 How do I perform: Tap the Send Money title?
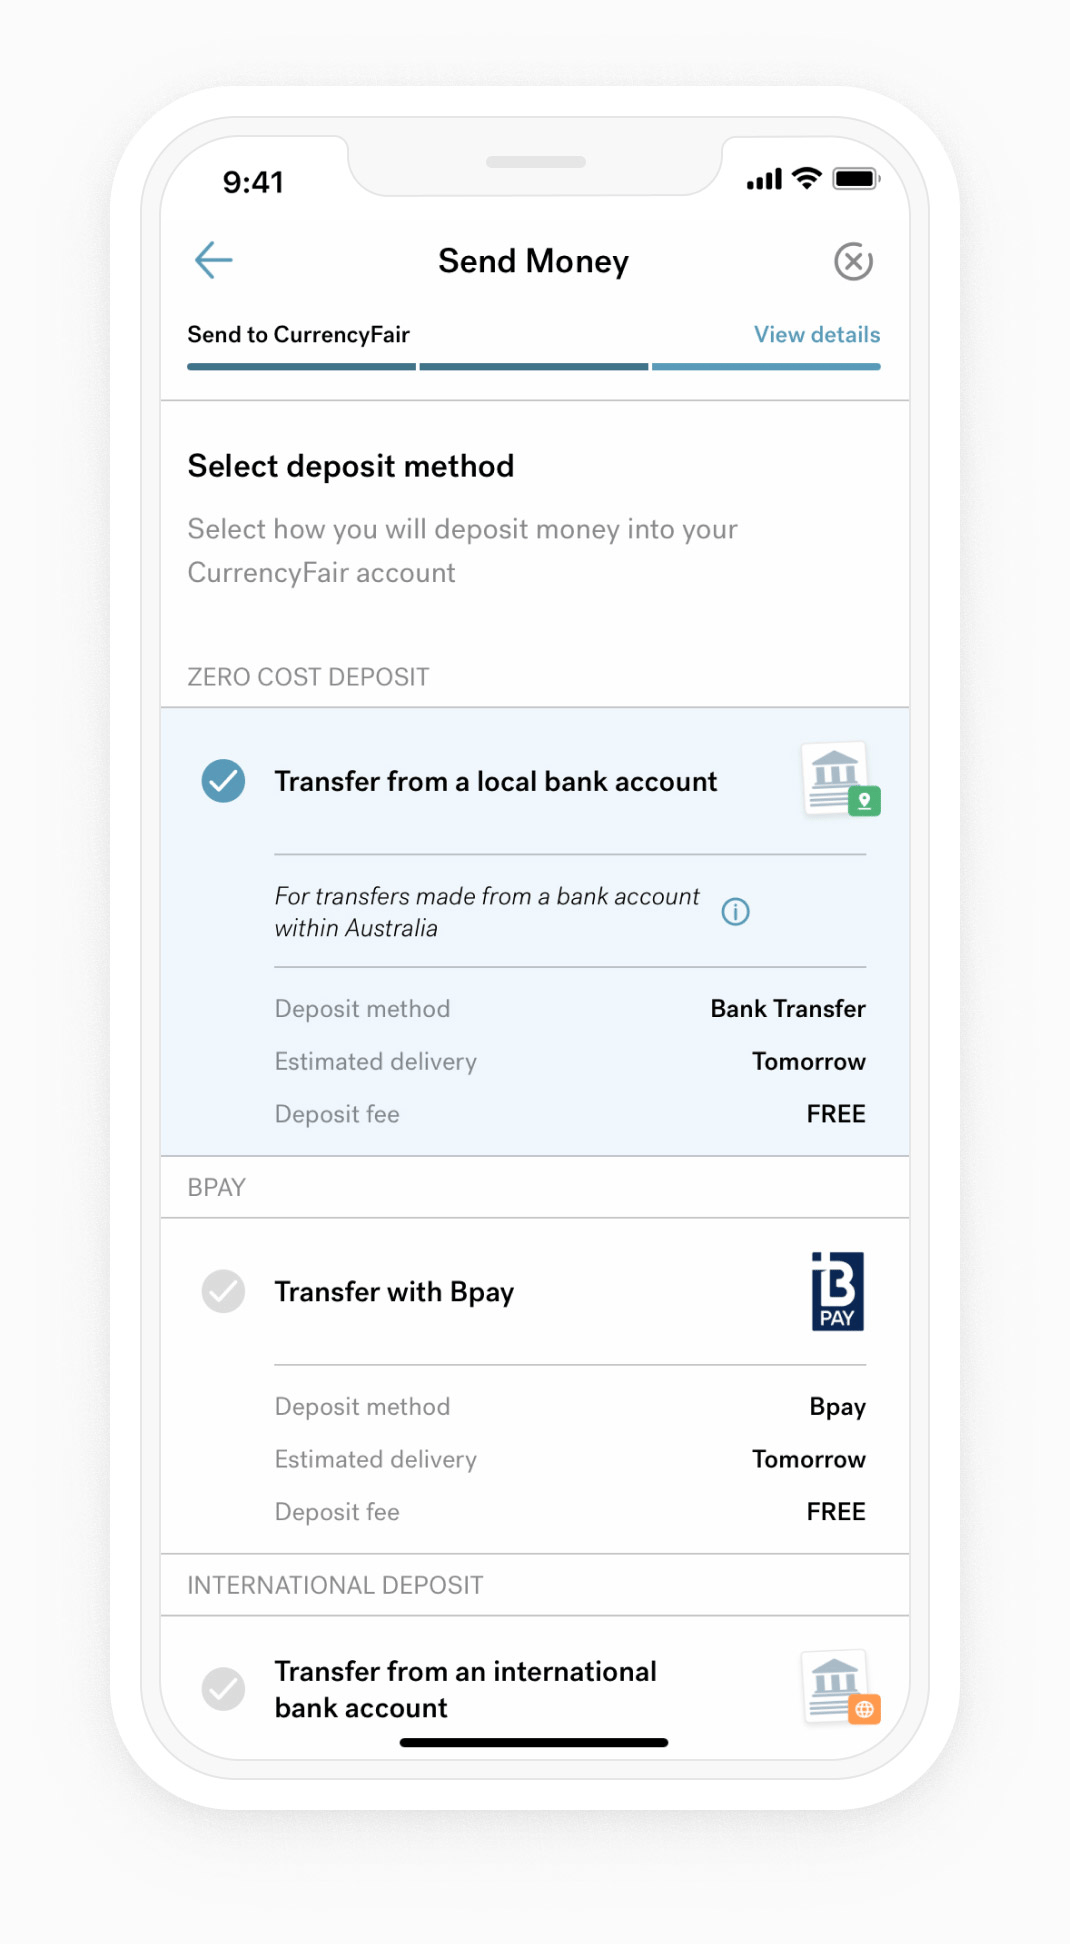click(x=533, y=261)
